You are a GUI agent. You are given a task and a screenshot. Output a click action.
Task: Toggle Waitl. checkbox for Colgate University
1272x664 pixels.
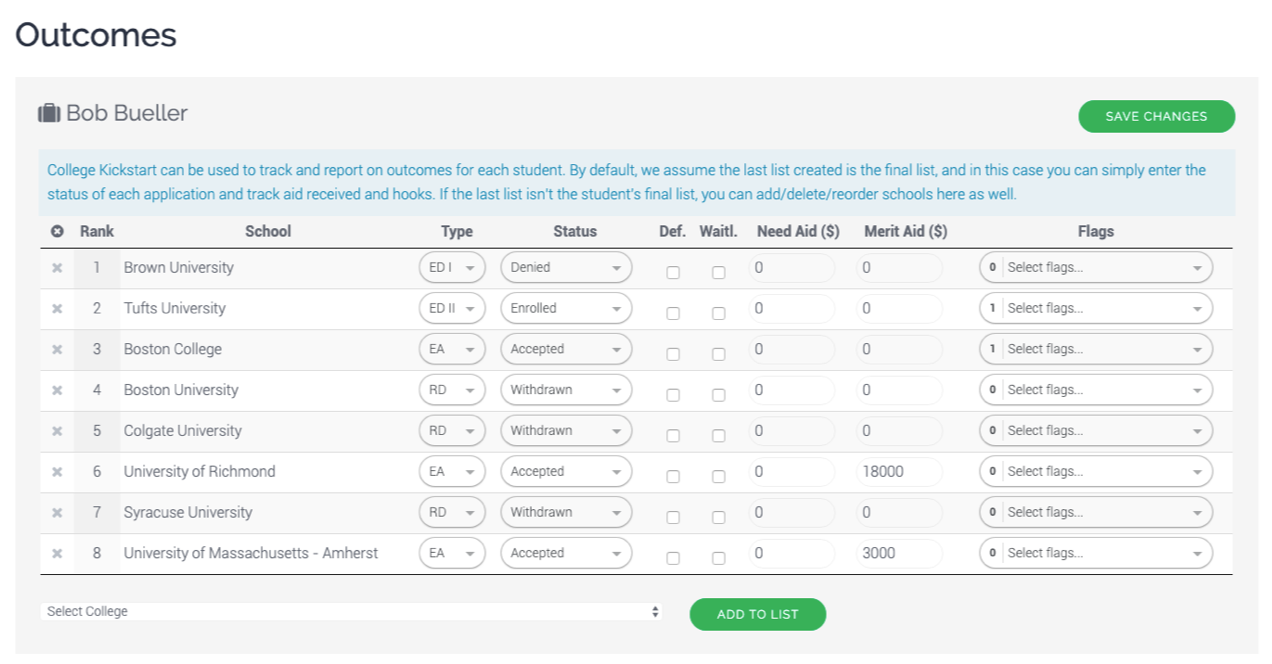pyautogui.click(x=718, y=436)
